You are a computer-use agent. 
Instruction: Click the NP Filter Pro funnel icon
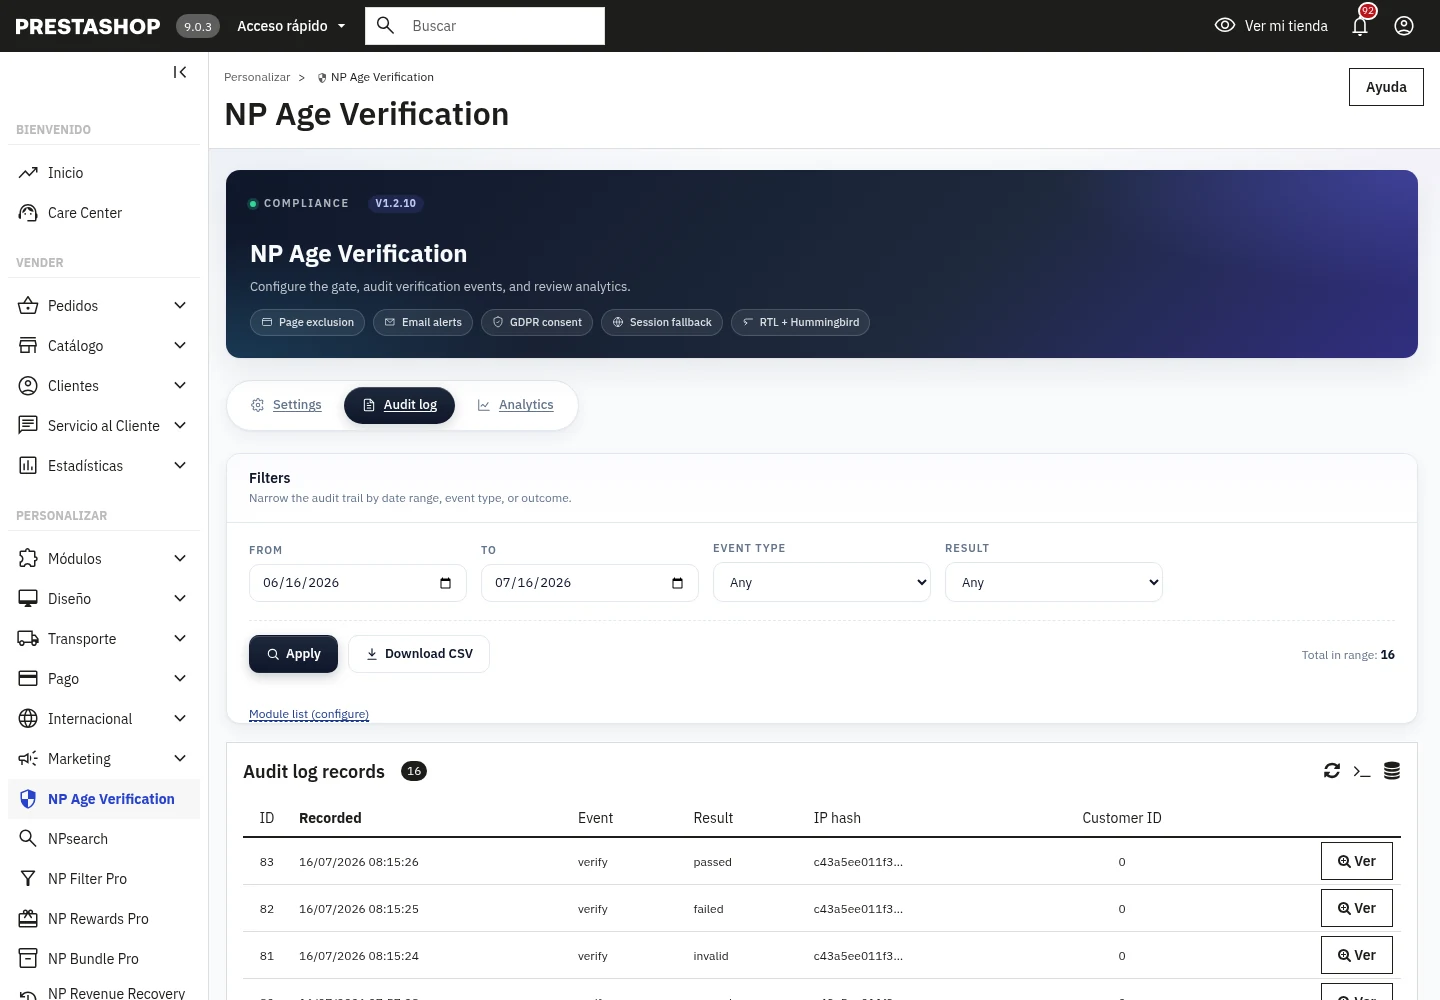(x=28, y=879)
